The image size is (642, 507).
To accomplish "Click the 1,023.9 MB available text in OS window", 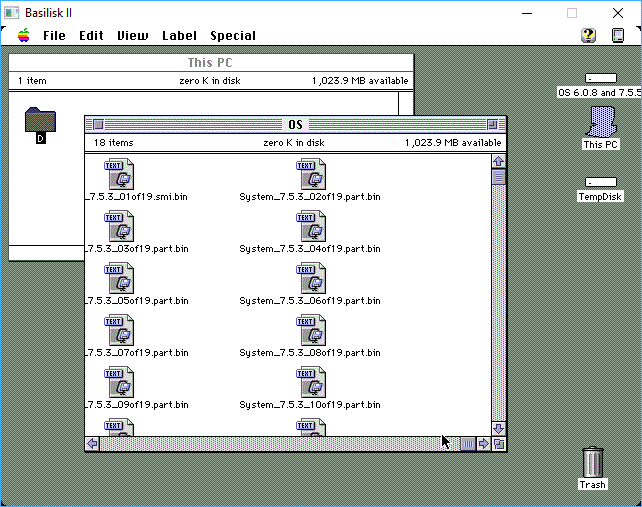I will tap(453, 143).
